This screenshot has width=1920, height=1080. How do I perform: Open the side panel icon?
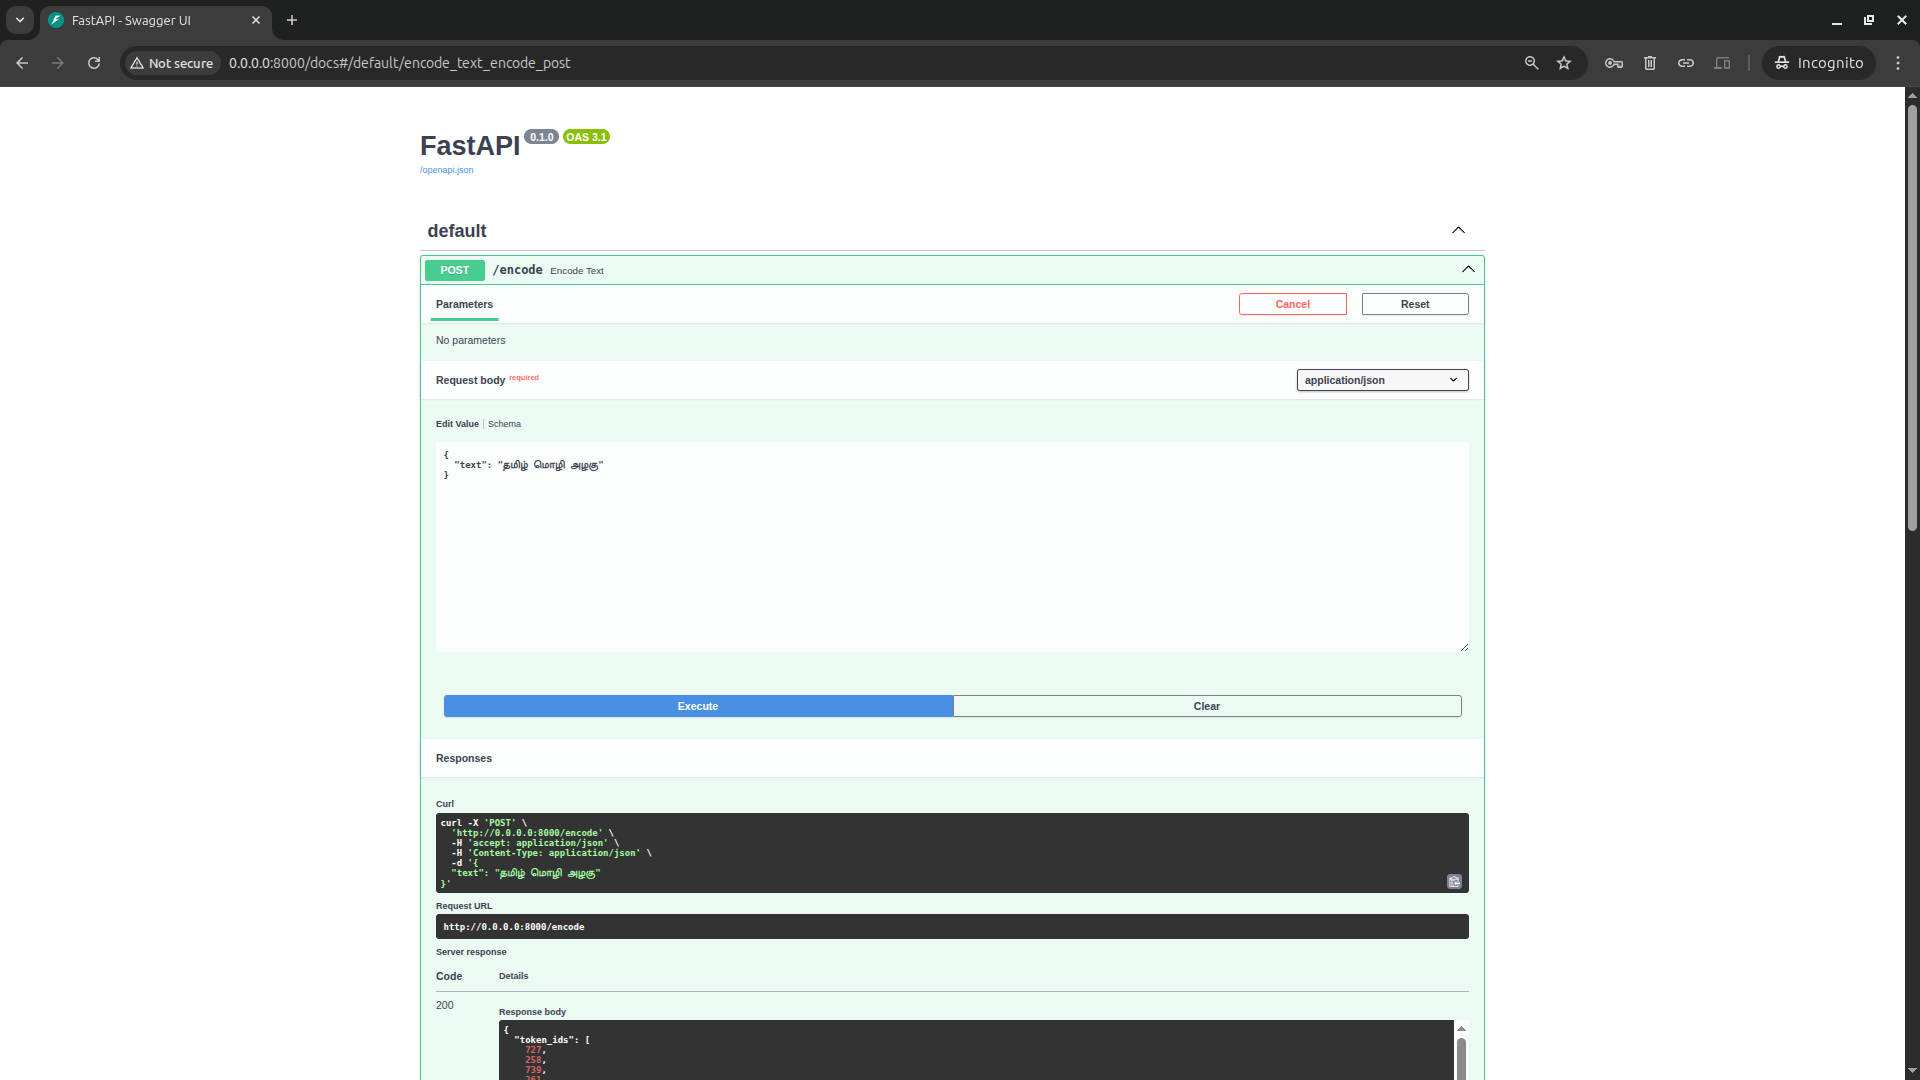tap(1722, 63)
